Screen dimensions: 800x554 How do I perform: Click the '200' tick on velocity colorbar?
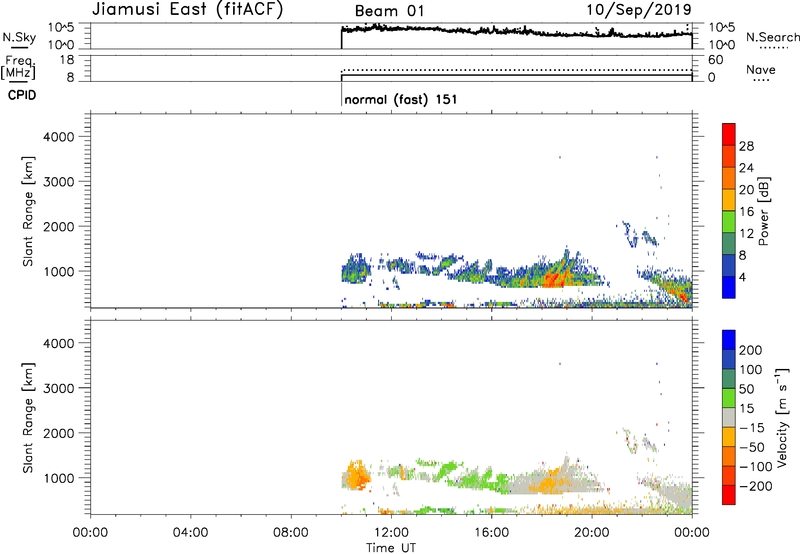click(x=751, y=350)
